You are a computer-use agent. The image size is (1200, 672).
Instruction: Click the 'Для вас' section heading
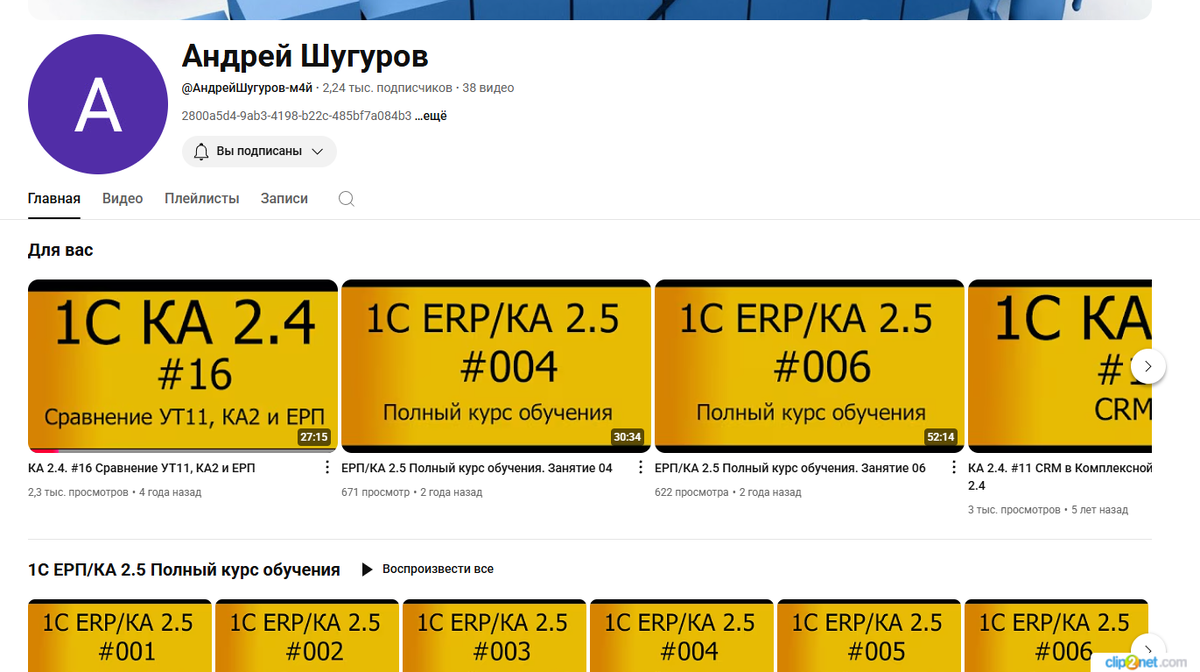point(60,250)
